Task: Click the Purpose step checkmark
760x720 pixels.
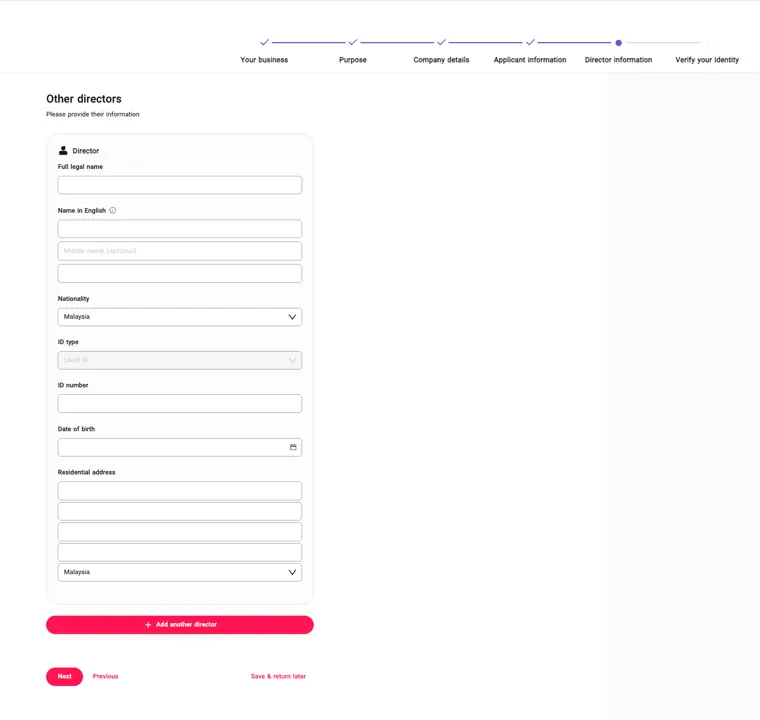Action: (x=353, y=43)
